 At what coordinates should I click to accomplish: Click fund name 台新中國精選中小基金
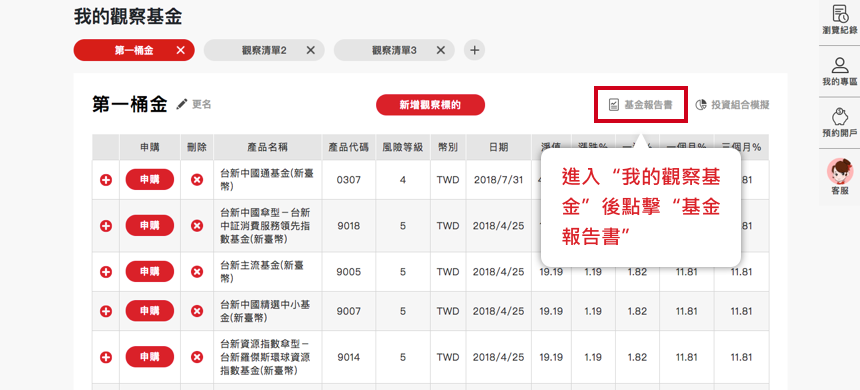coord(265,311)
